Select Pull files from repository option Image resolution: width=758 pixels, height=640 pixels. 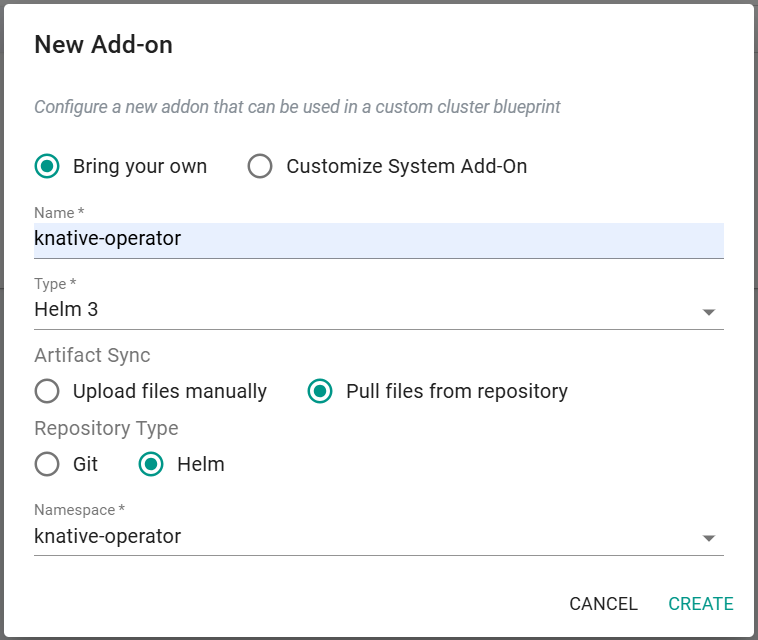(320, 391)
